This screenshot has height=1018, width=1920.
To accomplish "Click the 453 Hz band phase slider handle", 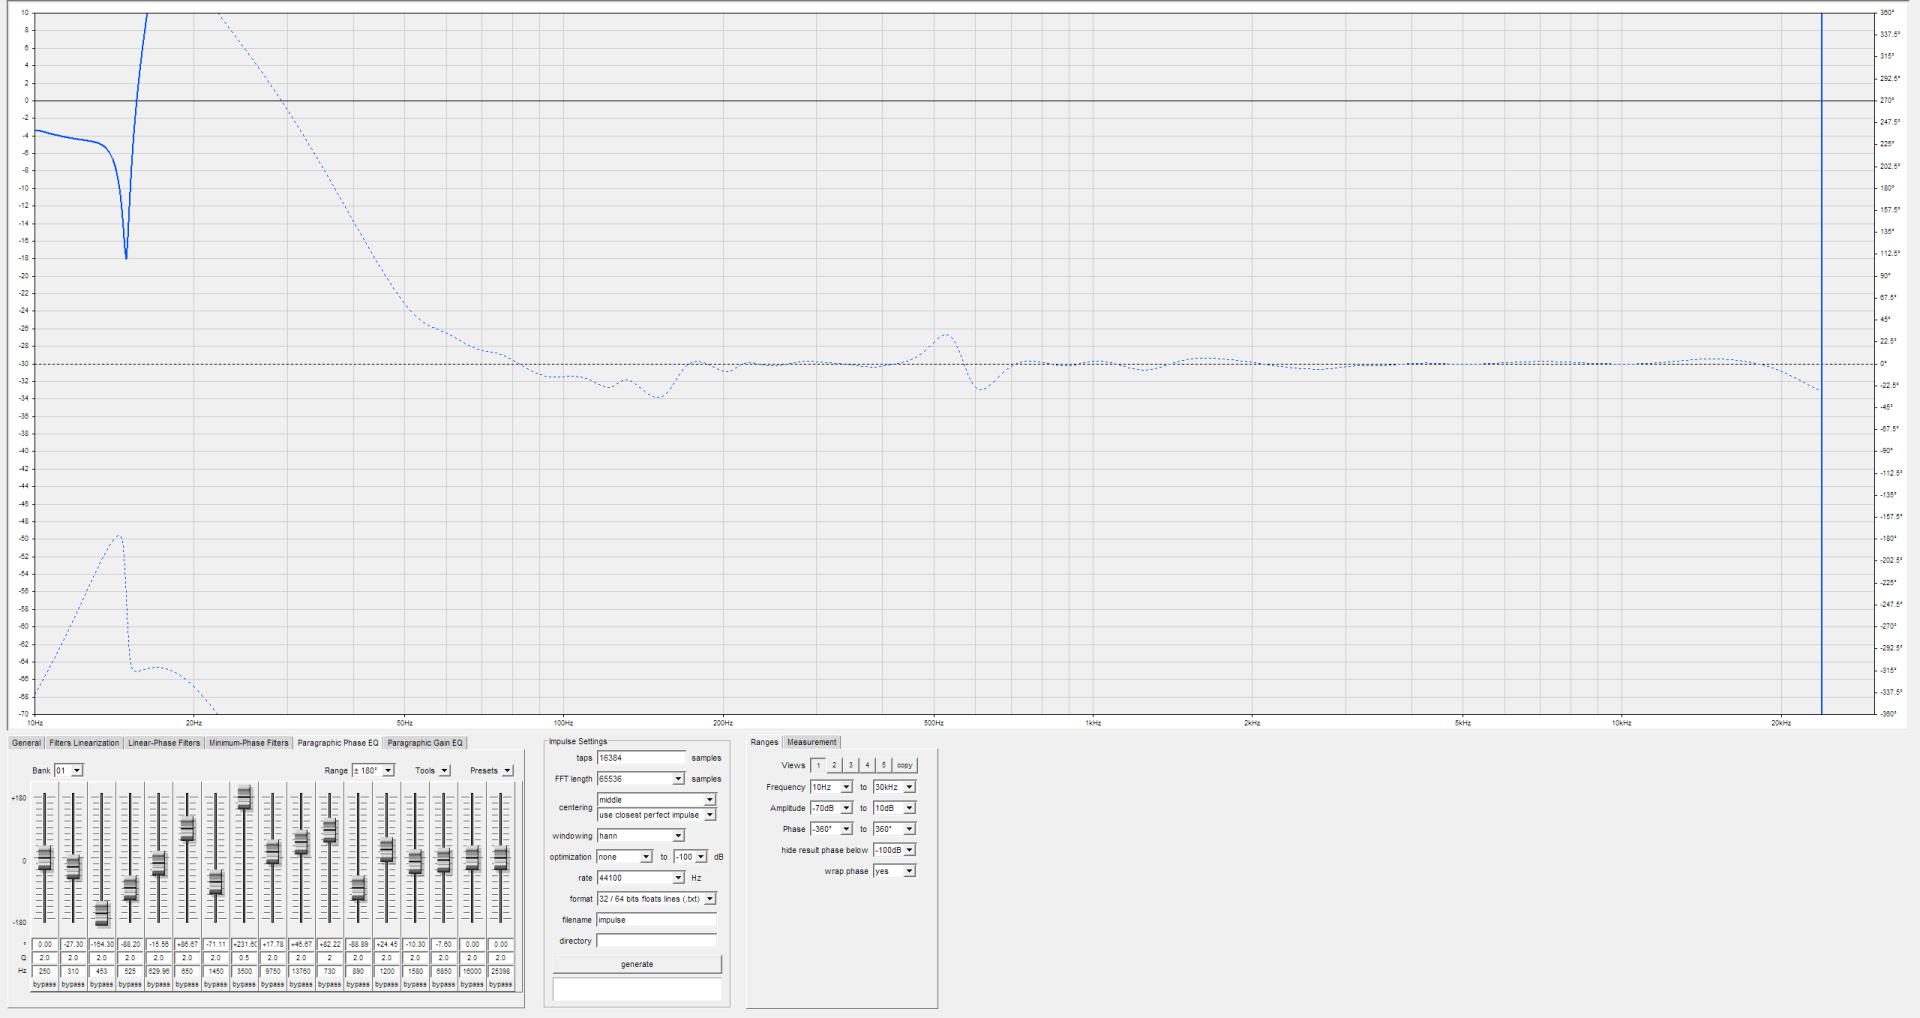I will pyautogui.click(x=101, y=912).
